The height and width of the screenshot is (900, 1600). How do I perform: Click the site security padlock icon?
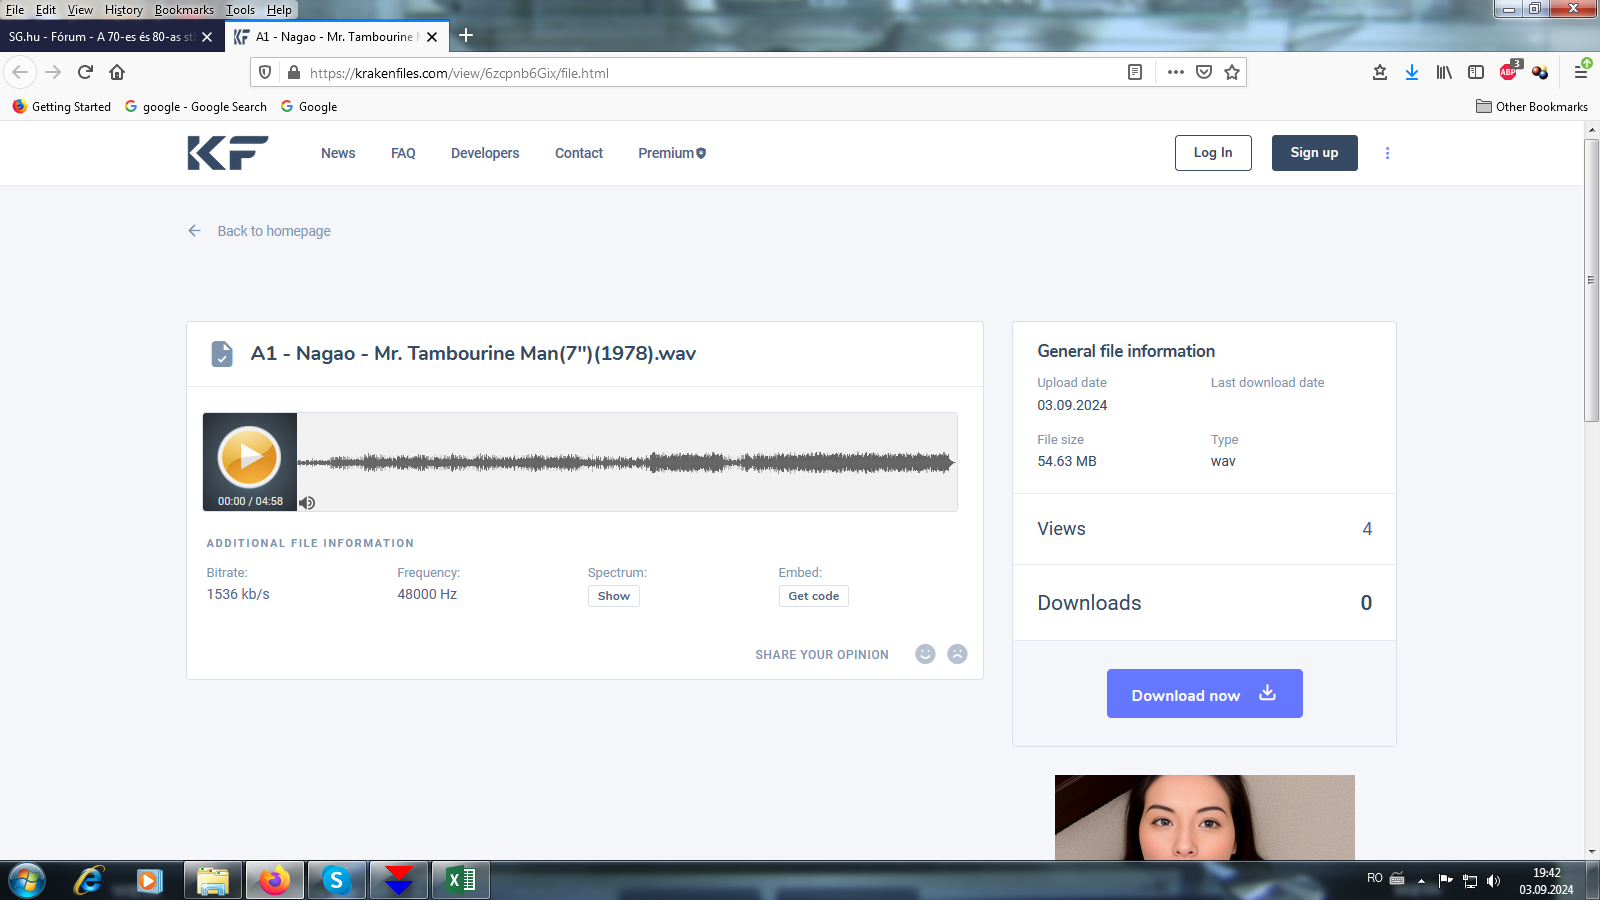click(x=293, y=72)
